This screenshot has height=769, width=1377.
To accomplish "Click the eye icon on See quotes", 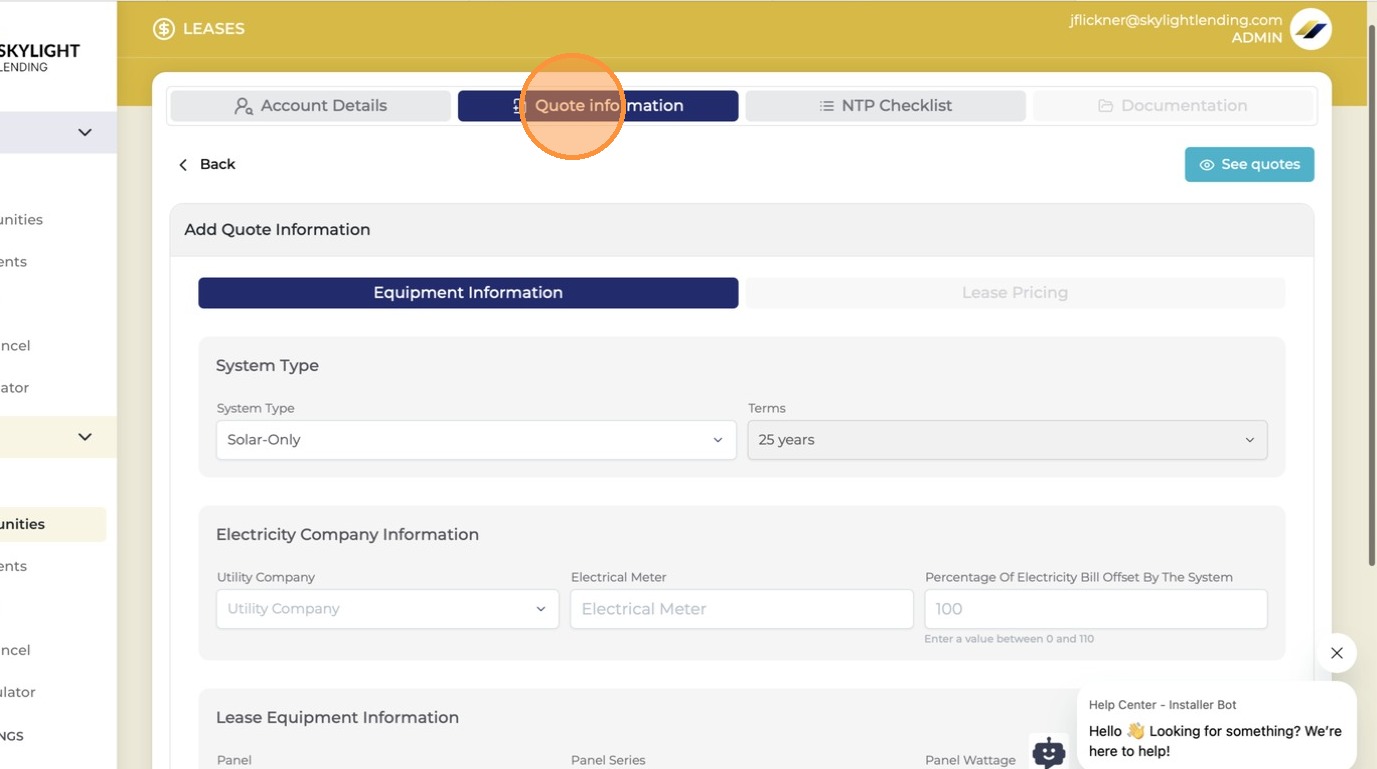I will coord(1207,165).
